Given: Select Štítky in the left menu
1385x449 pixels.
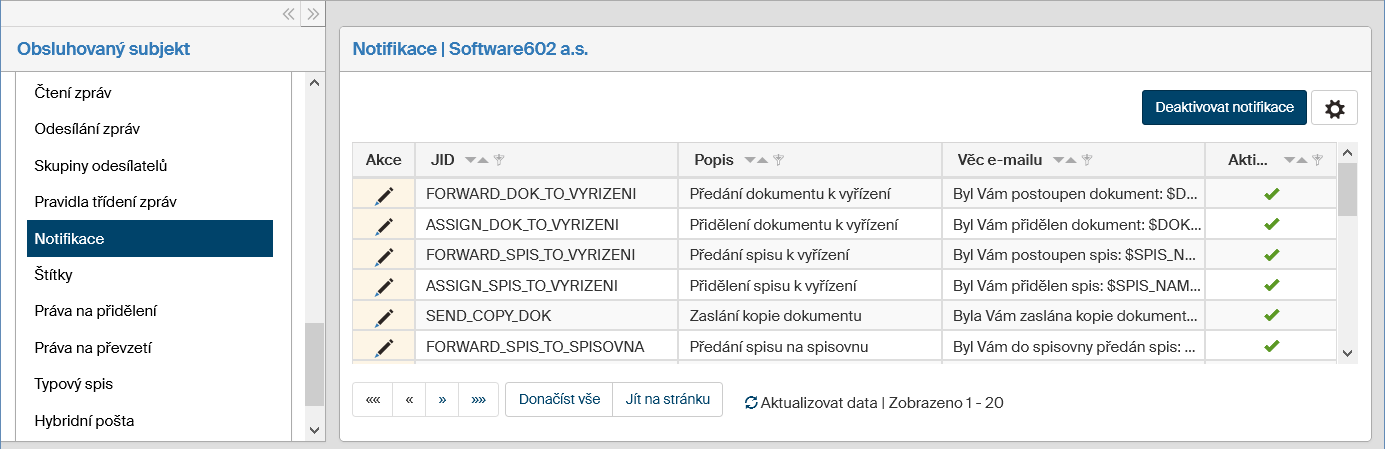Looking at the screenshot, I should click(53, 274).
